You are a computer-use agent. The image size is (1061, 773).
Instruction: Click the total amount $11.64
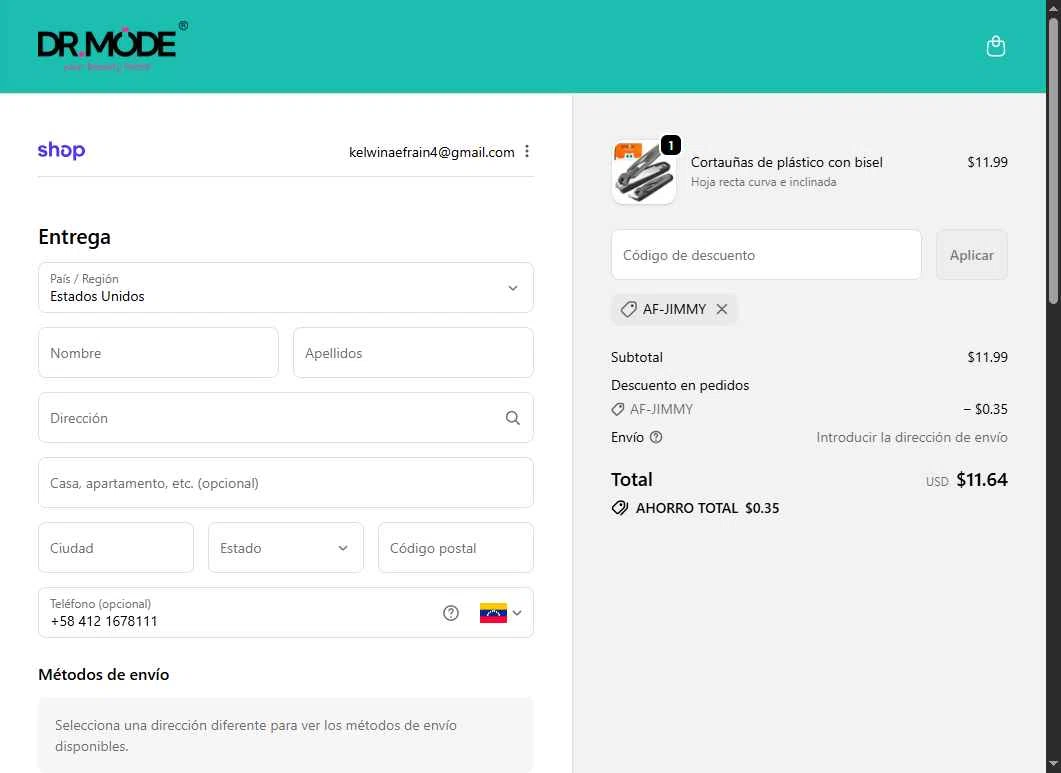coord(982,480)
